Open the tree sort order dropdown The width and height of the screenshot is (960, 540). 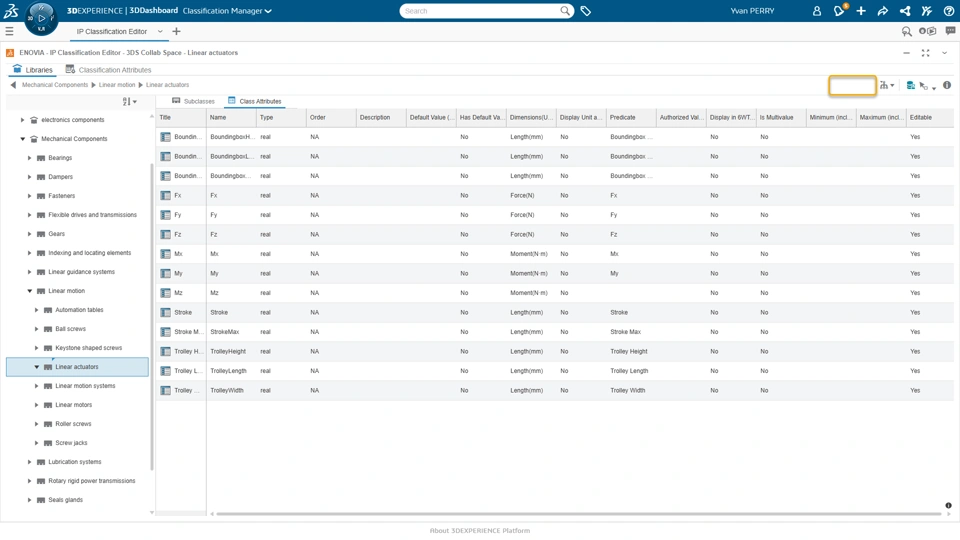[x=129, y=102]
